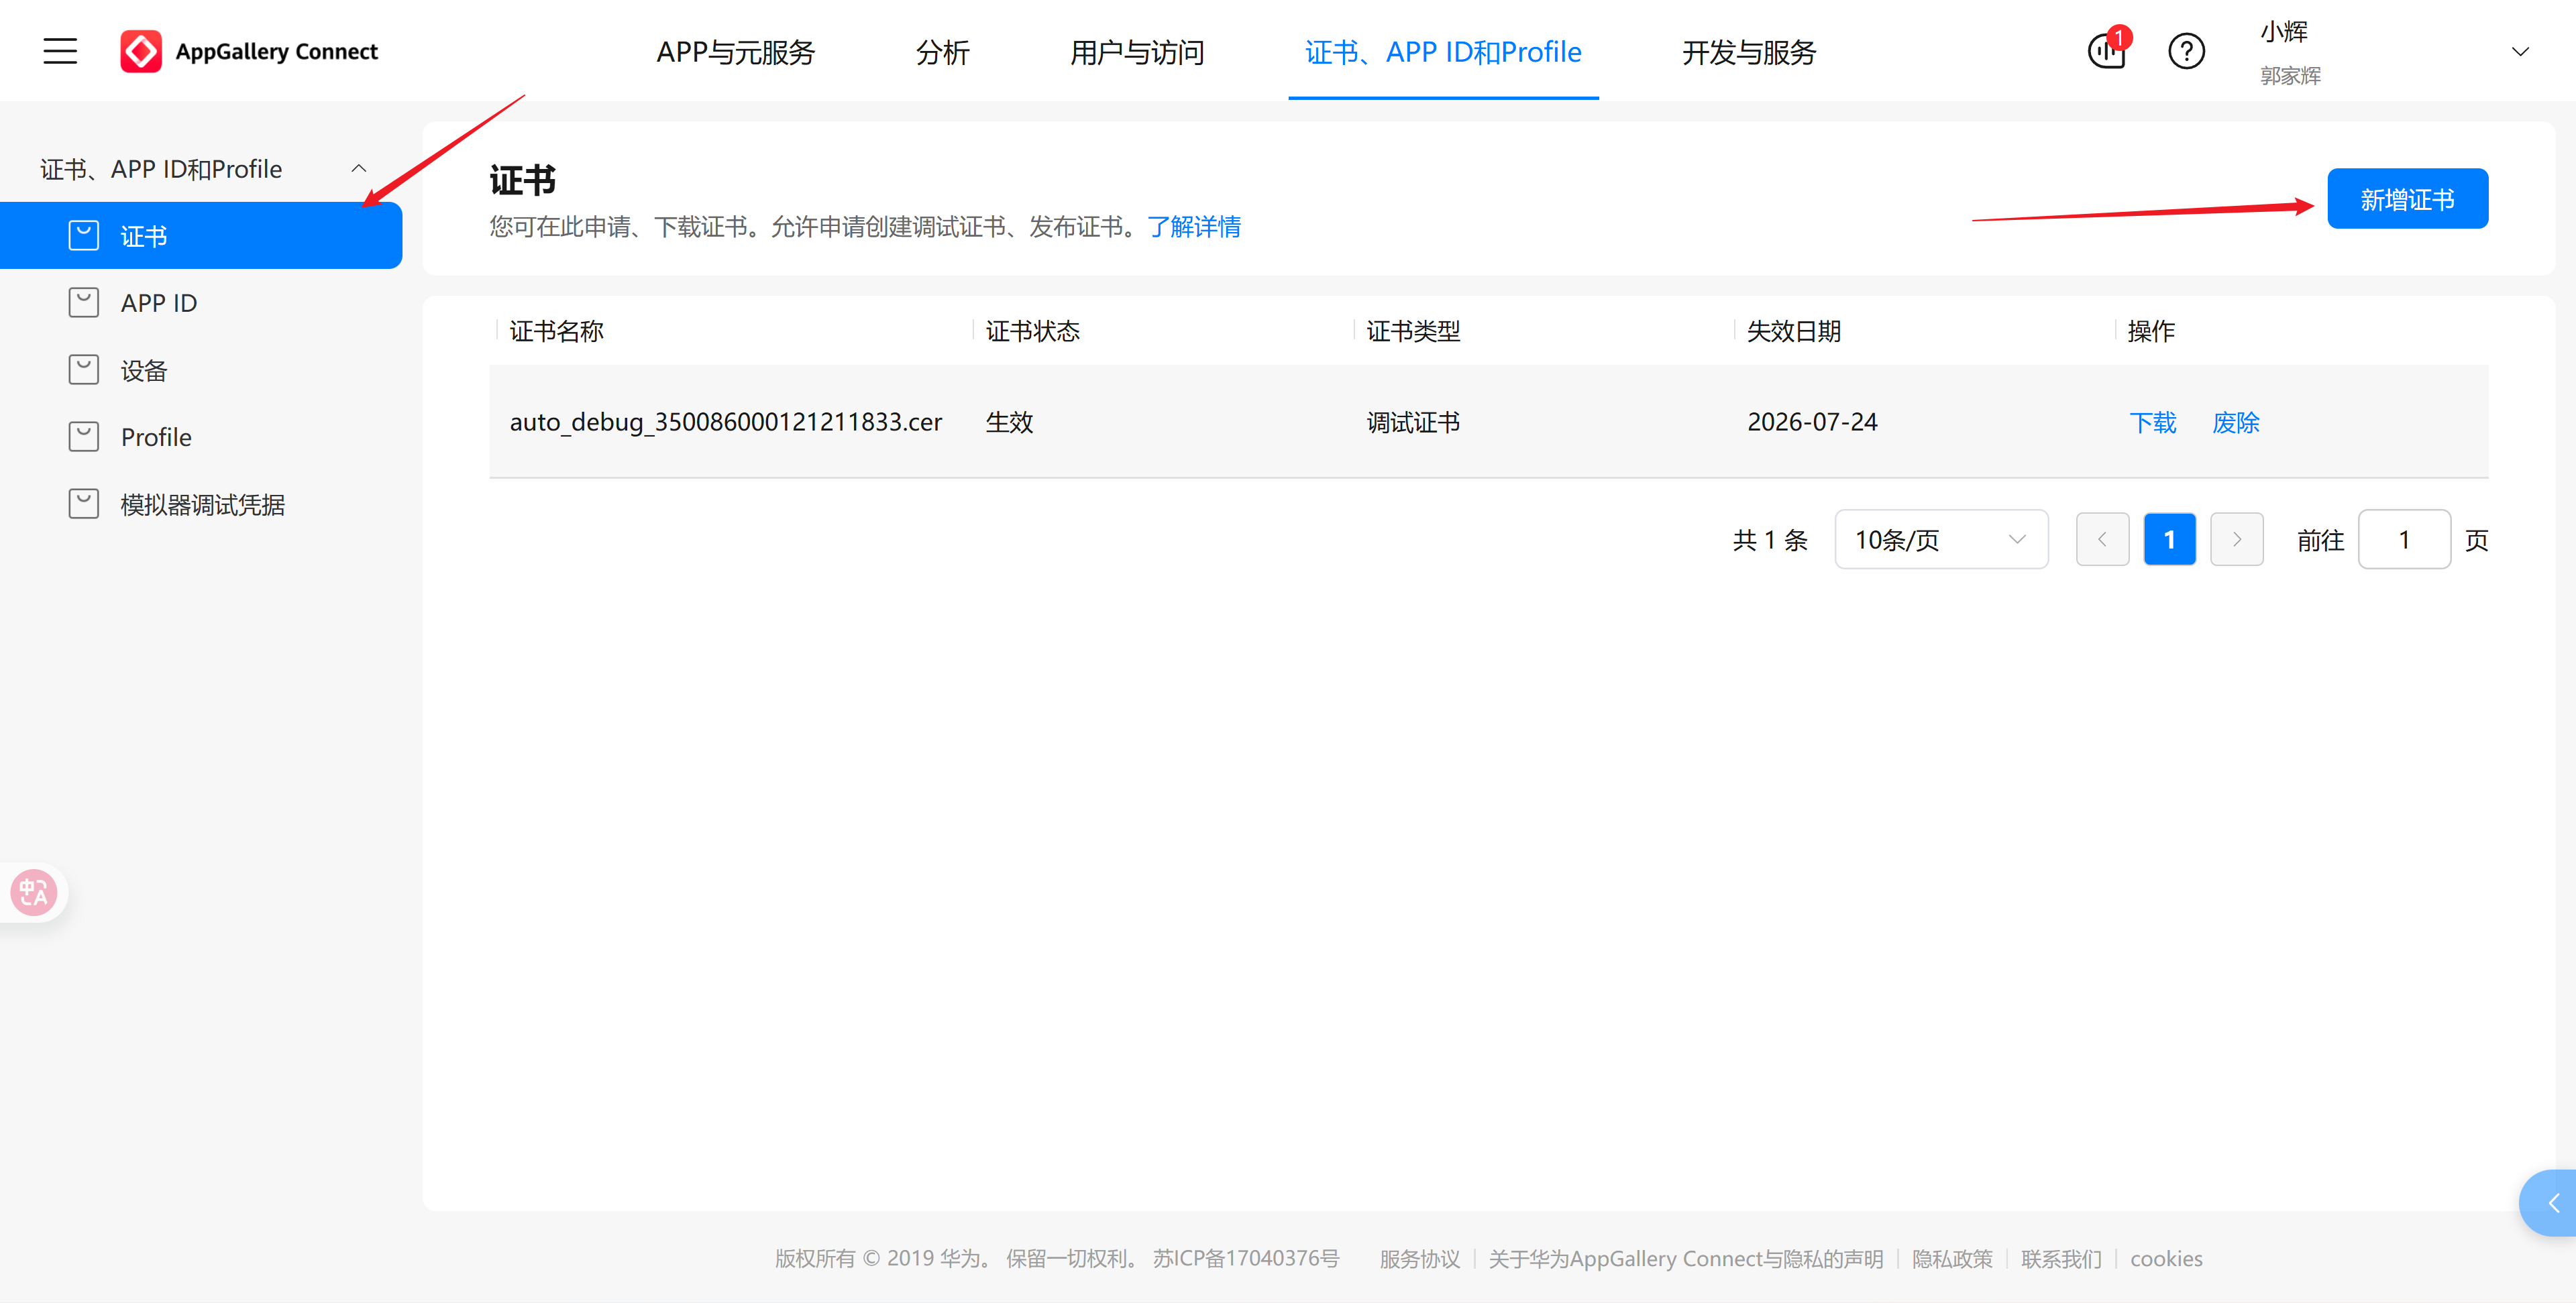Collapse the 证书、APP ID和Profile sidebar section
2576x1303 pixels.
(x=358, y=167)
